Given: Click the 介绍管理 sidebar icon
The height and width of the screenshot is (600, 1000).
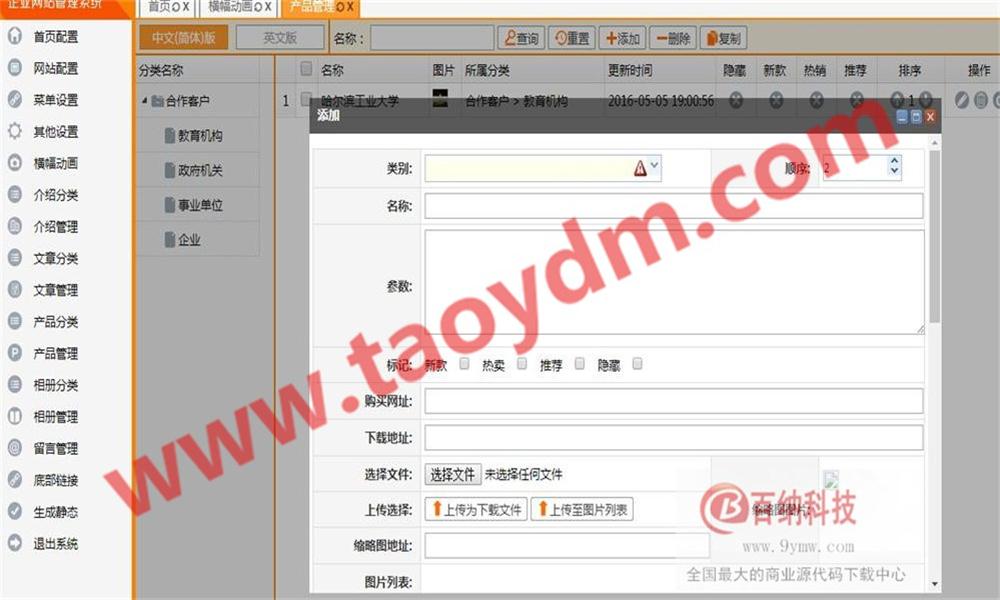Looking at the screenshot, I should coord(15,226).
